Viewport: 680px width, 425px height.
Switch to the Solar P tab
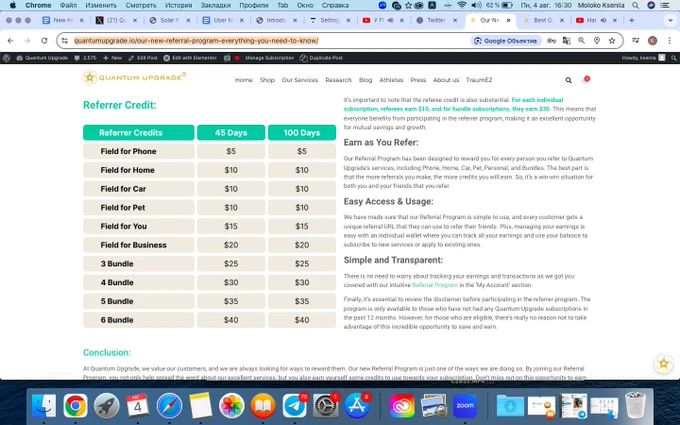(169, 20)
